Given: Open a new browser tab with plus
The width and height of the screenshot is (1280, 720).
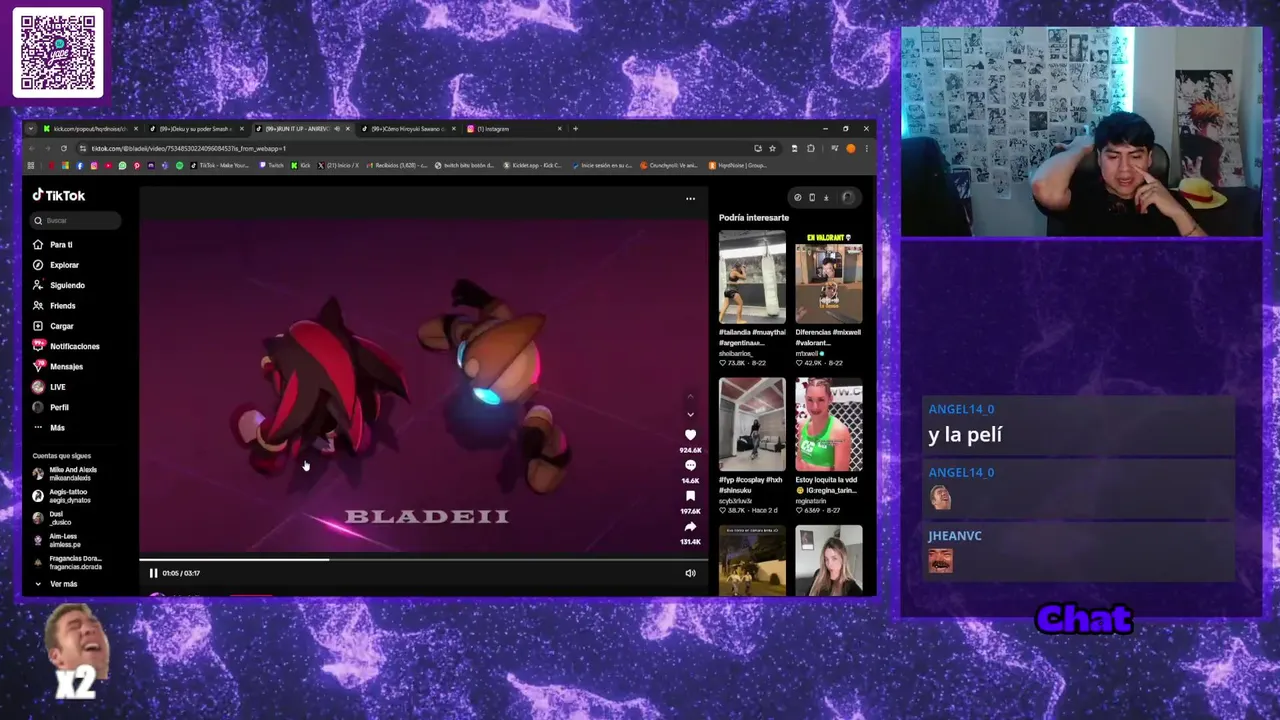Looking at the screenshot, I should (x=575, y=129).
